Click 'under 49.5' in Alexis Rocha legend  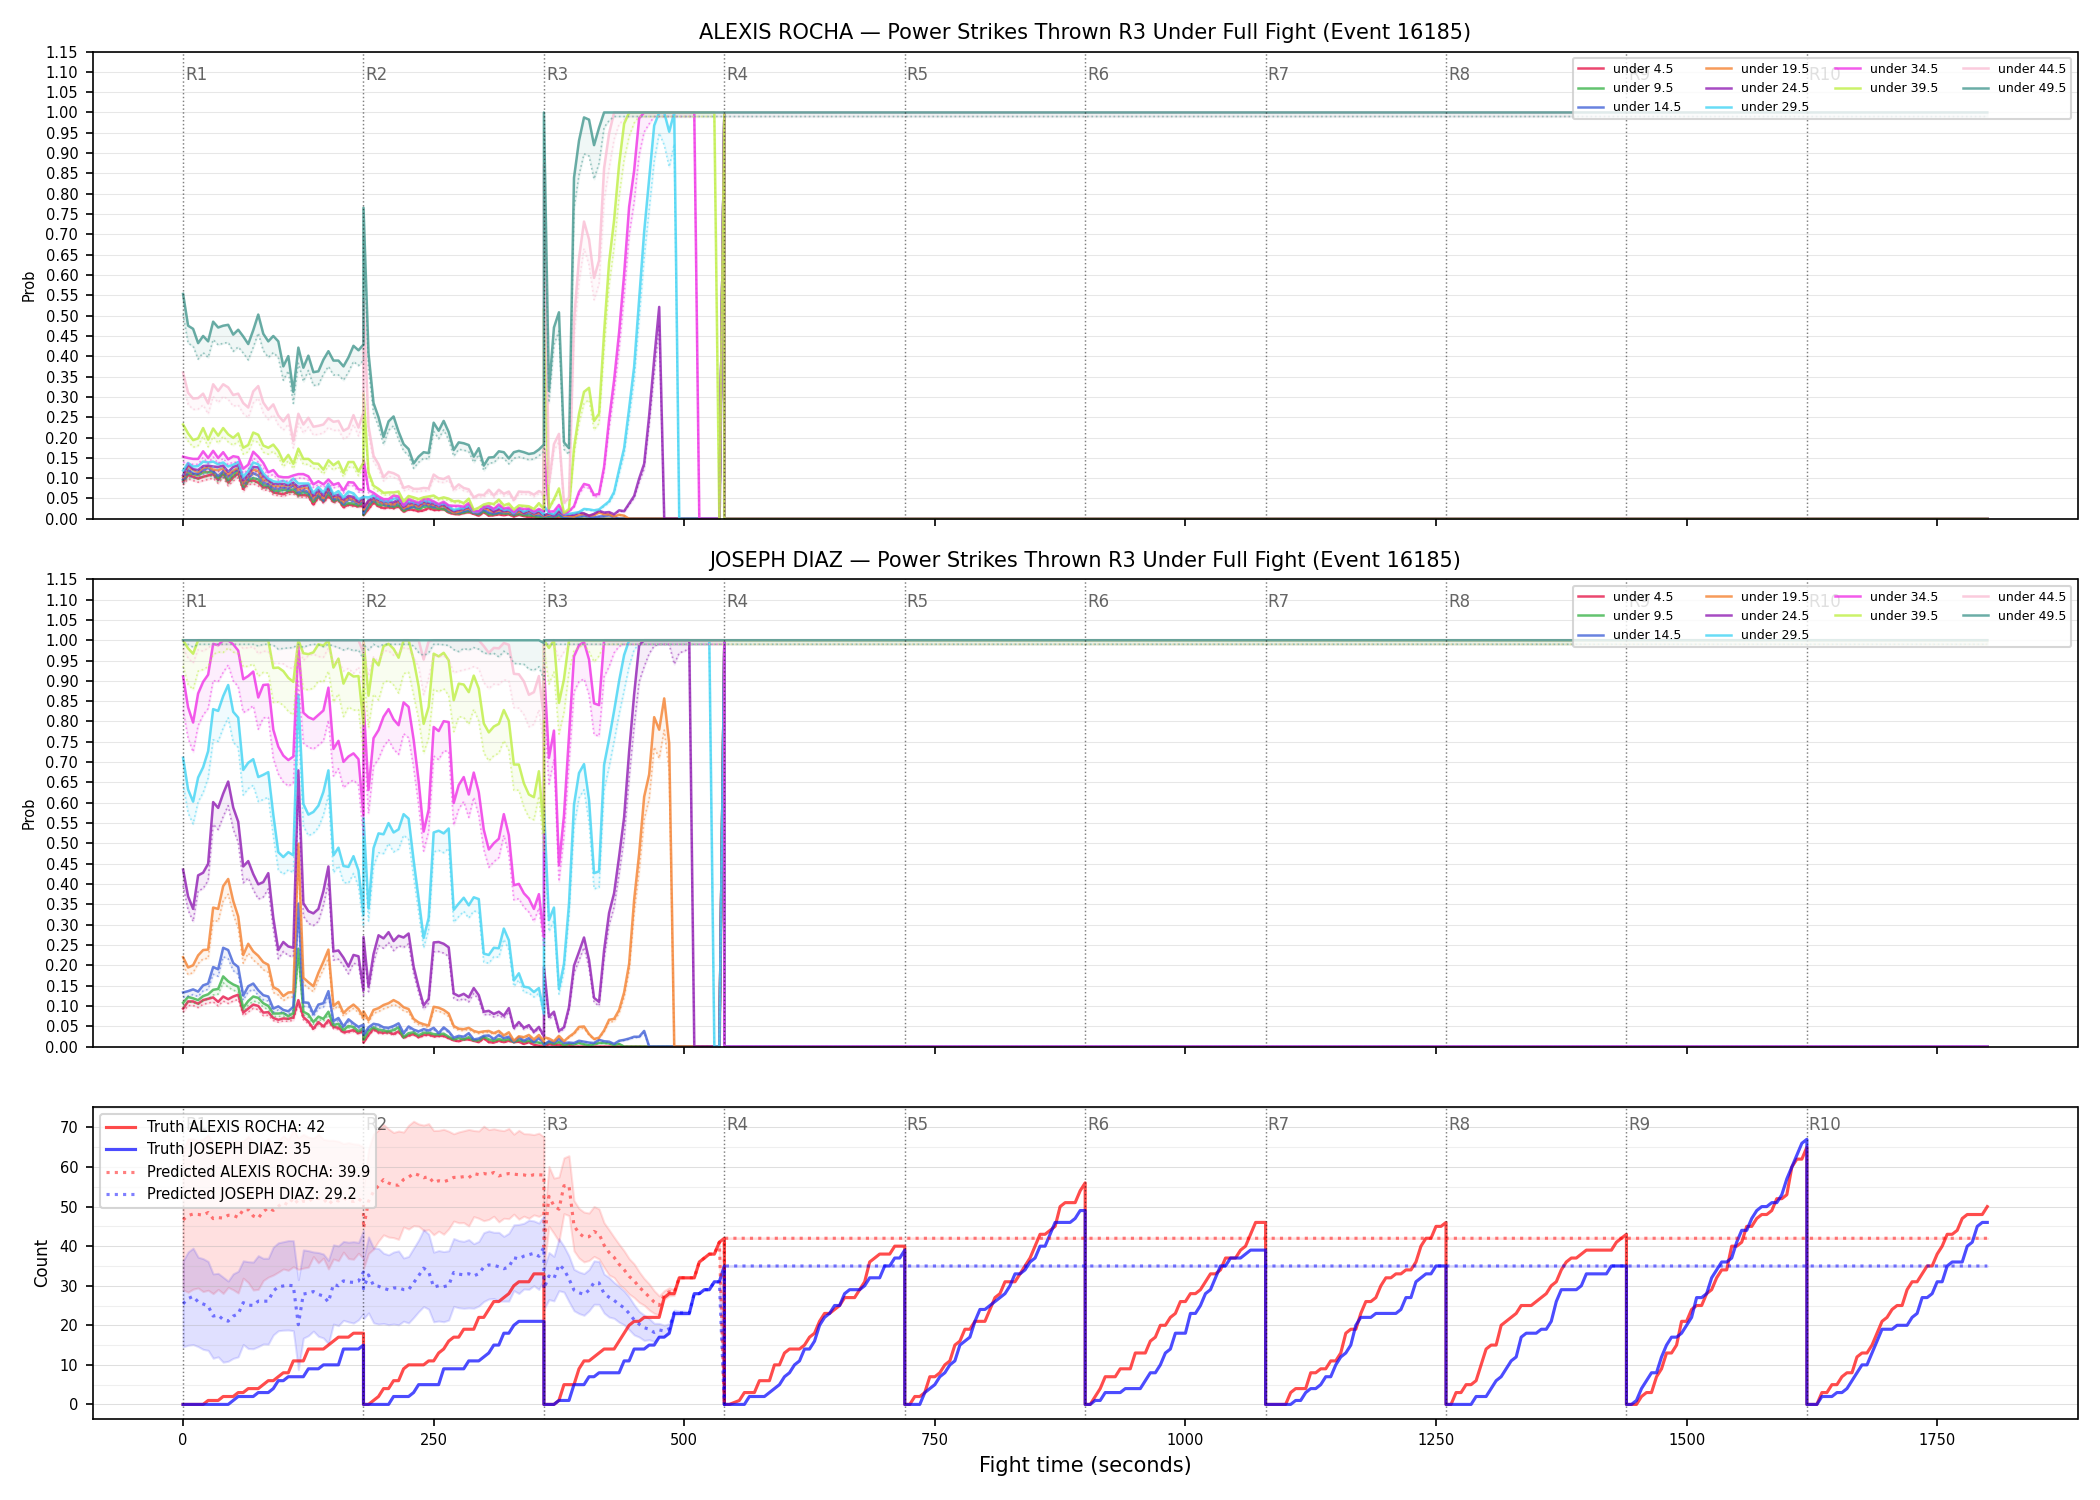(2031, 88)
